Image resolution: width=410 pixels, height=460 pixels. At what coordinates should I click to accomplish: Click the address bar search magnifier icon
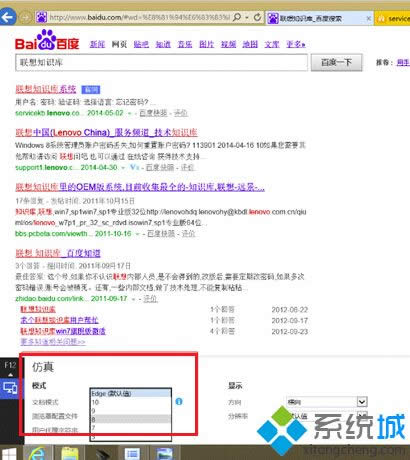coord(236,17)
